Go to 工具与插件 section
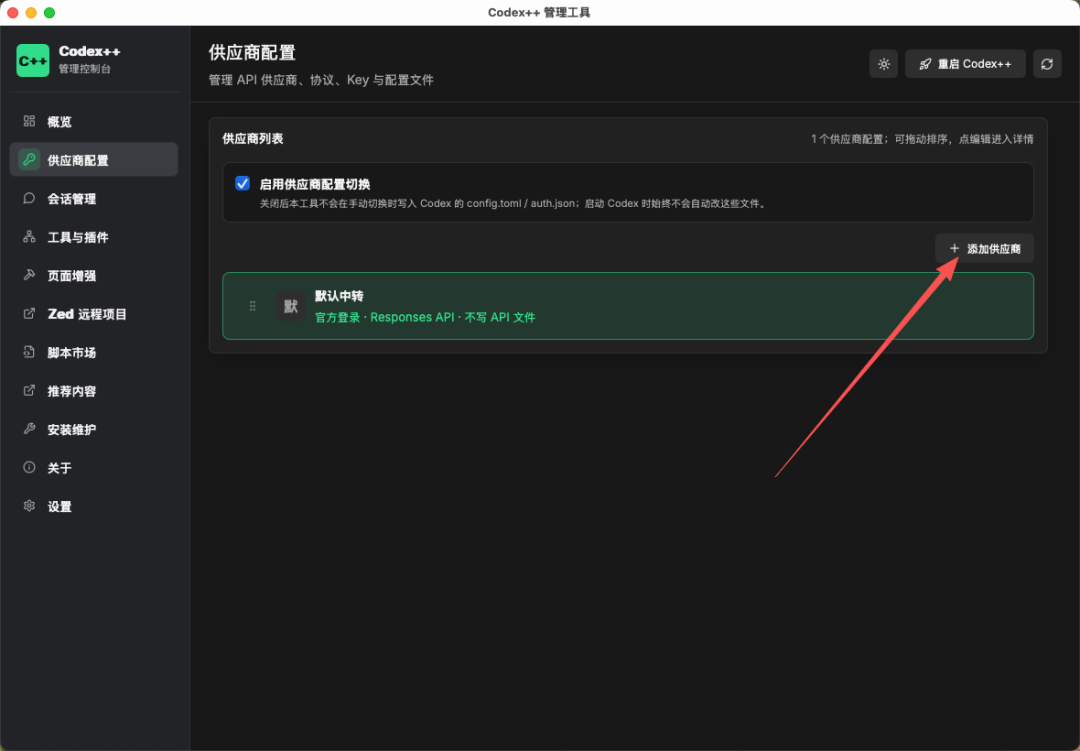This screenshot has height=751, width=1080. coord(94,238)
